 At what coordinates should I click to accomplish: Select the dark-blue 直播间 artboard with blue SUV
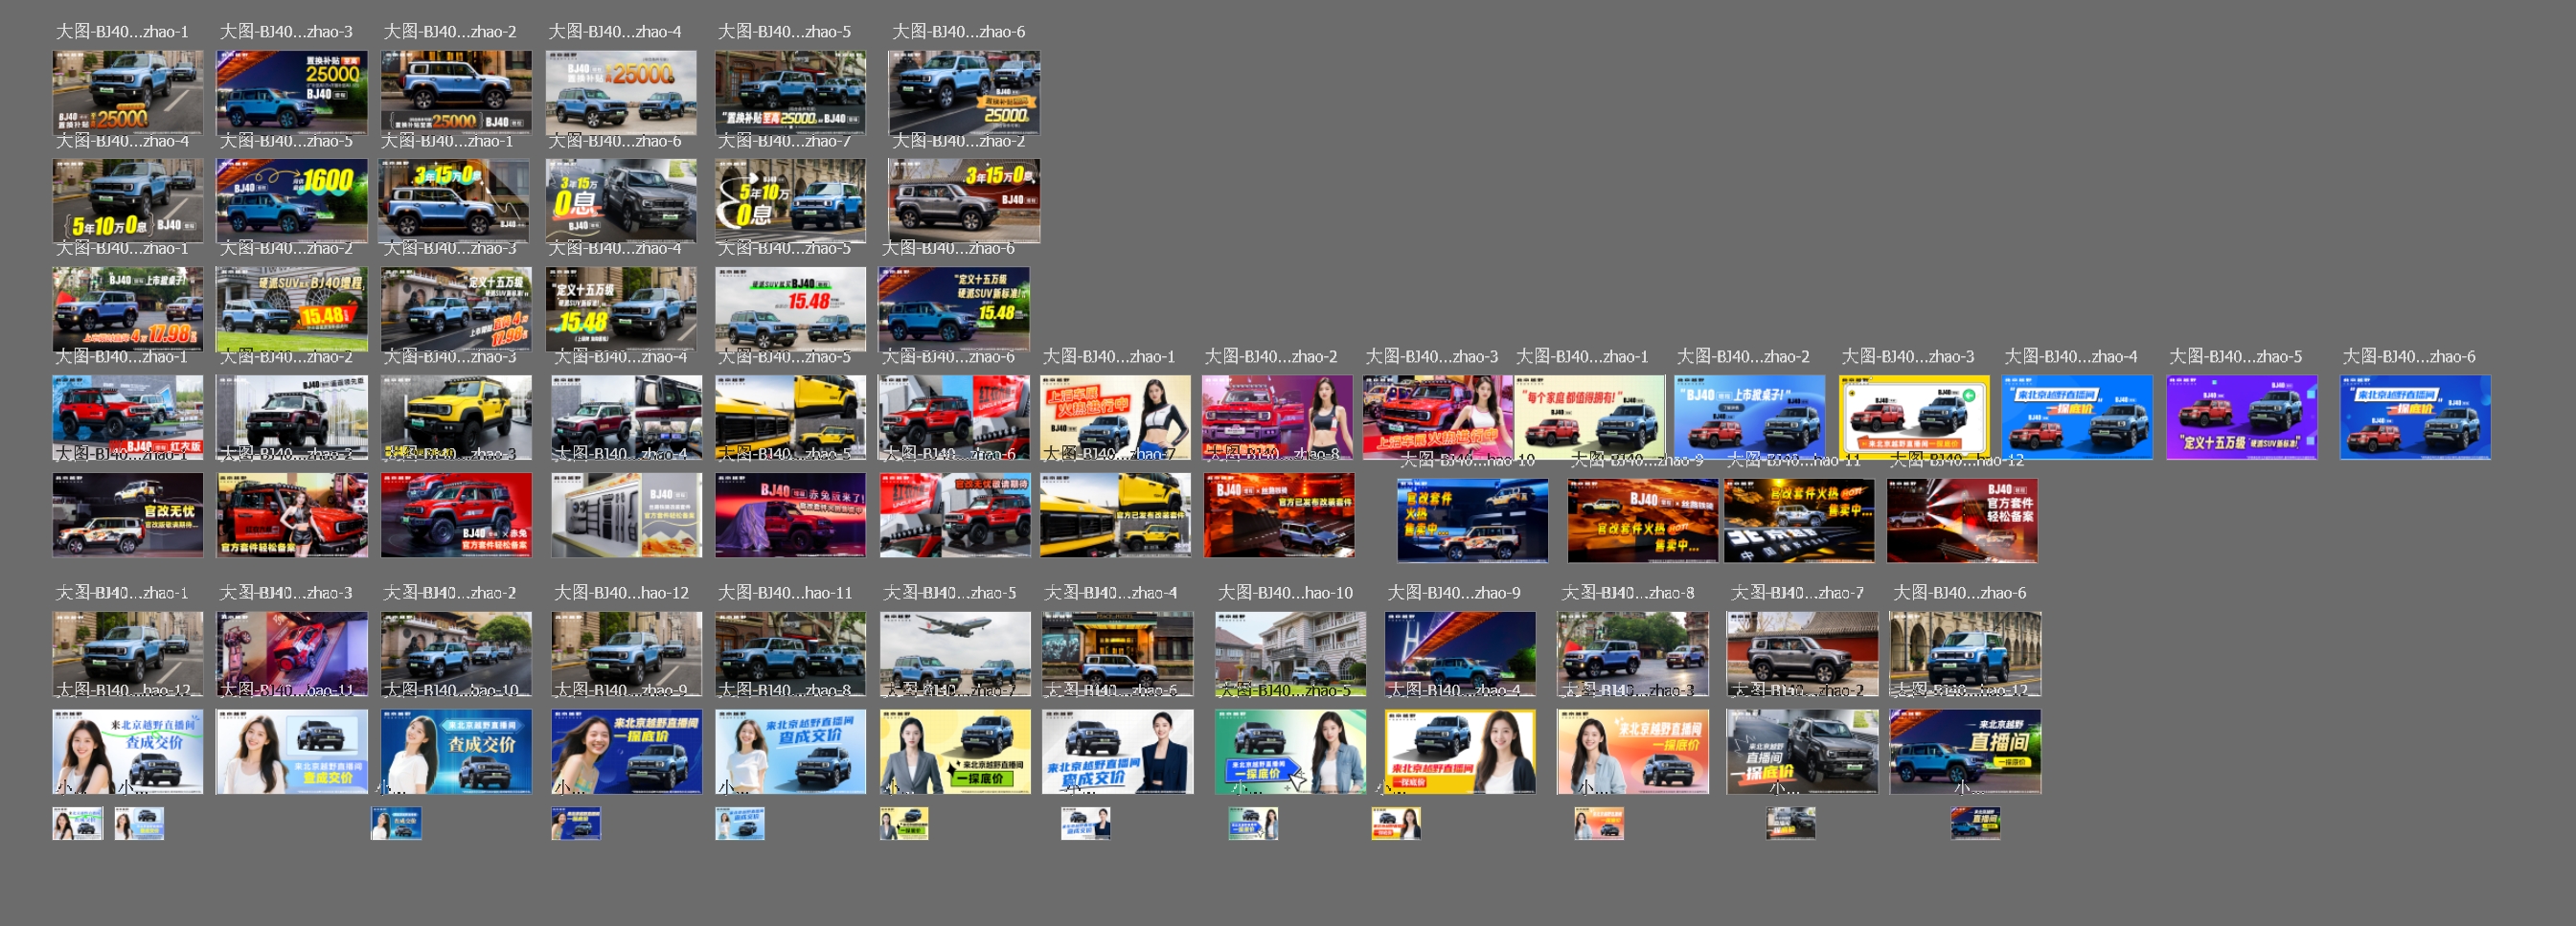[x=1966, y=753]
